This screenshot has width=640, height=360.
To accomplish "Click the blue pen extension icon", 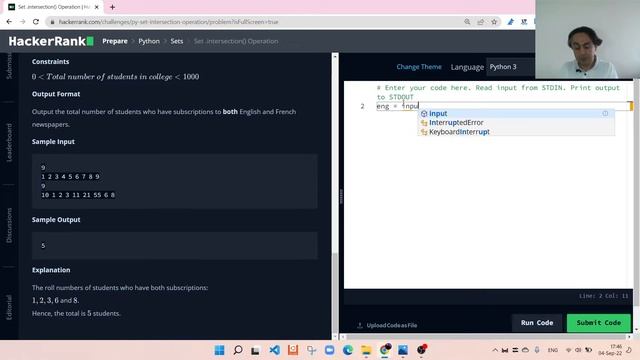I will [x=511, y=22].
